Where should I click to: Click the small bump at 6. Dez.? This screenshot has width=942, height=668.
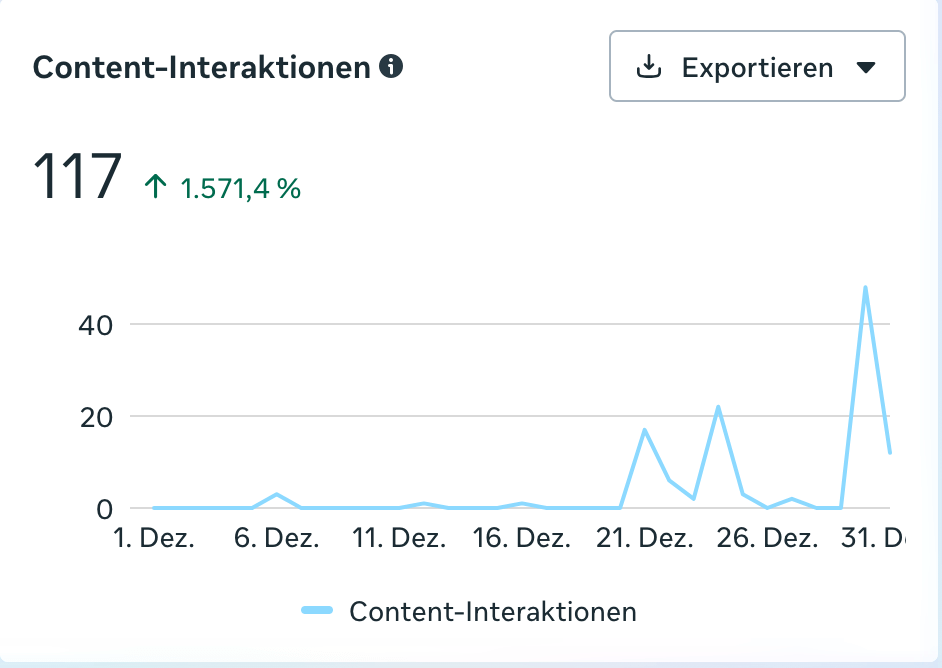pos(276,494)
